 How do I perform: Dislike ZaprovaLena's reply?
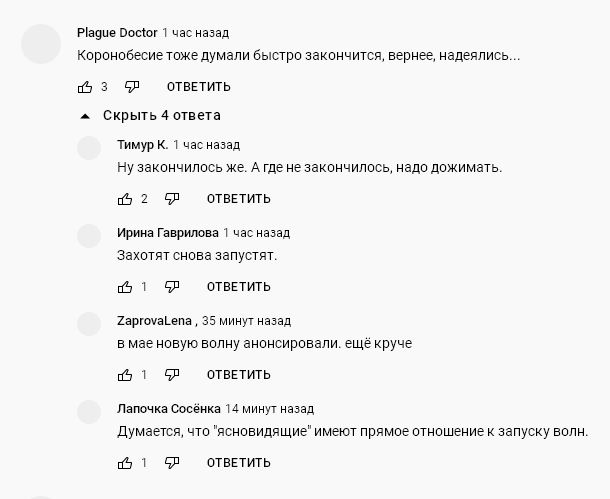[x=172, y=375]
